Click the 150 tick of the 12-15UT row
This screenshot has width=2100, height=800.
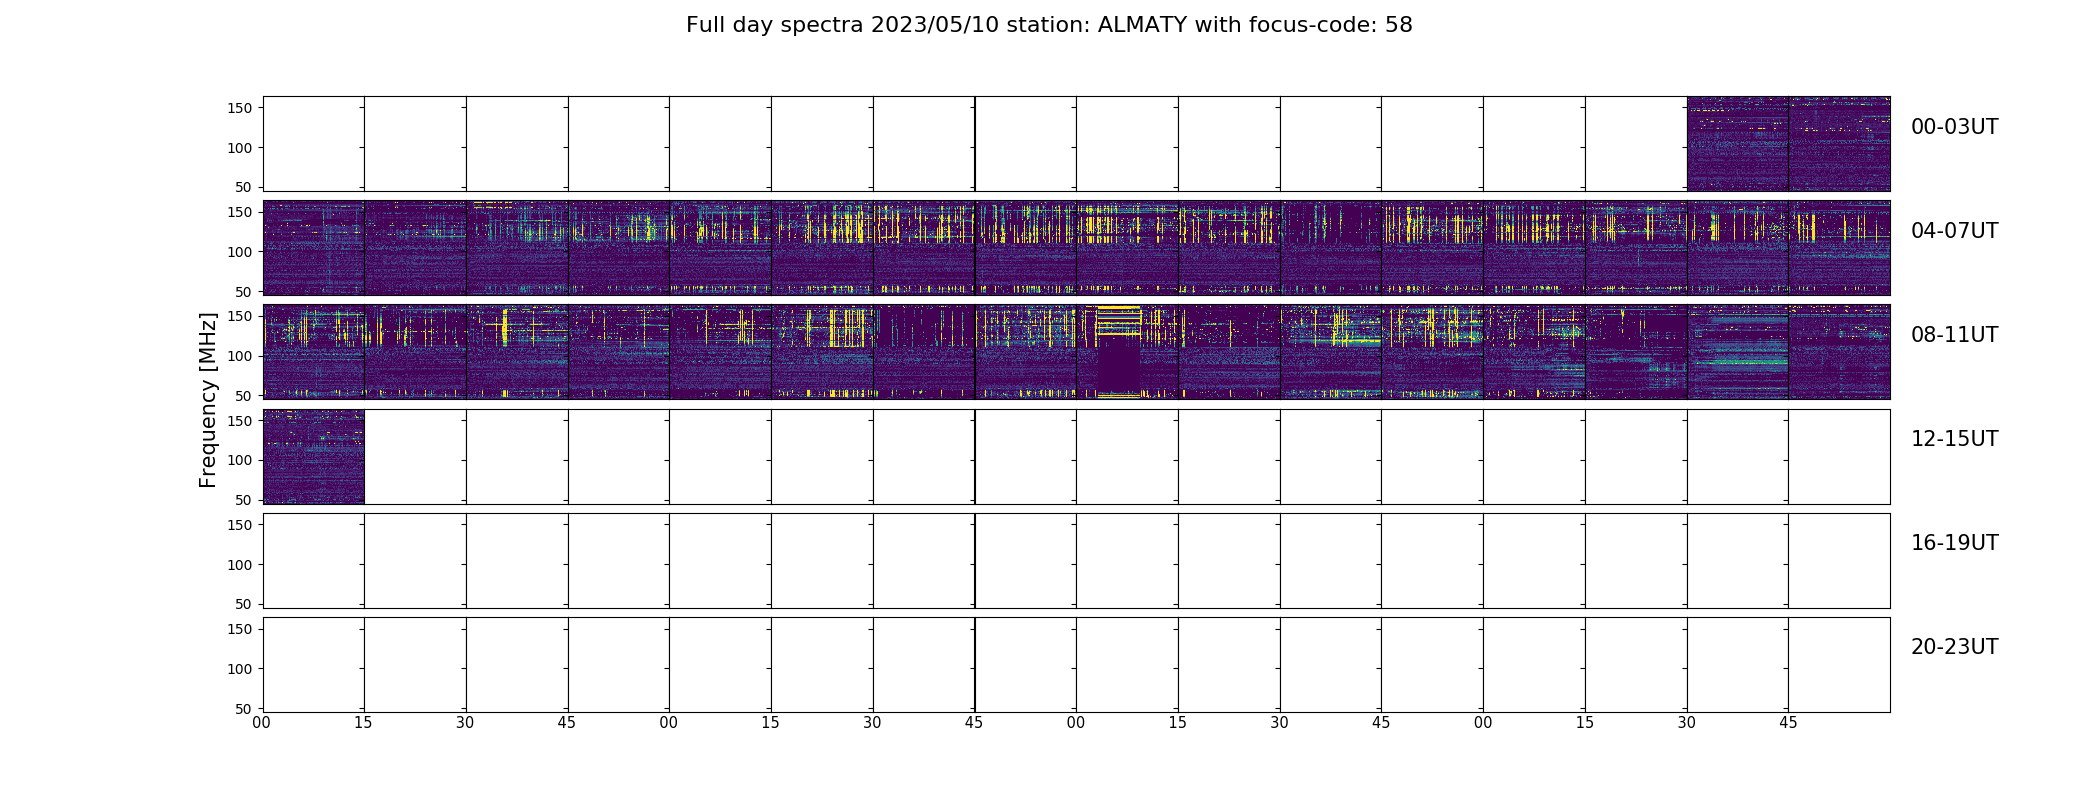[241, 421]
